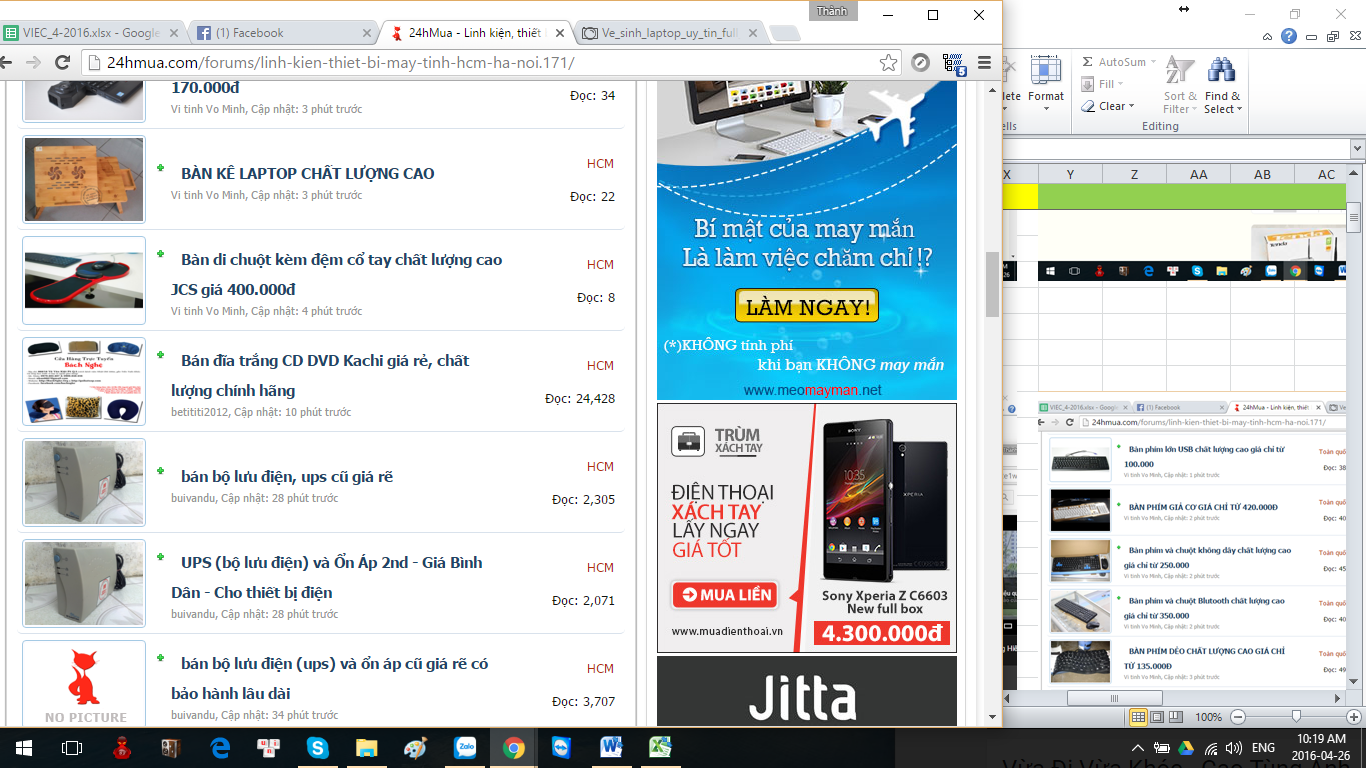Click Excel zoom in plus button
The height and width of the screenshot is (768, 1366).
(x=1355, y=717)
